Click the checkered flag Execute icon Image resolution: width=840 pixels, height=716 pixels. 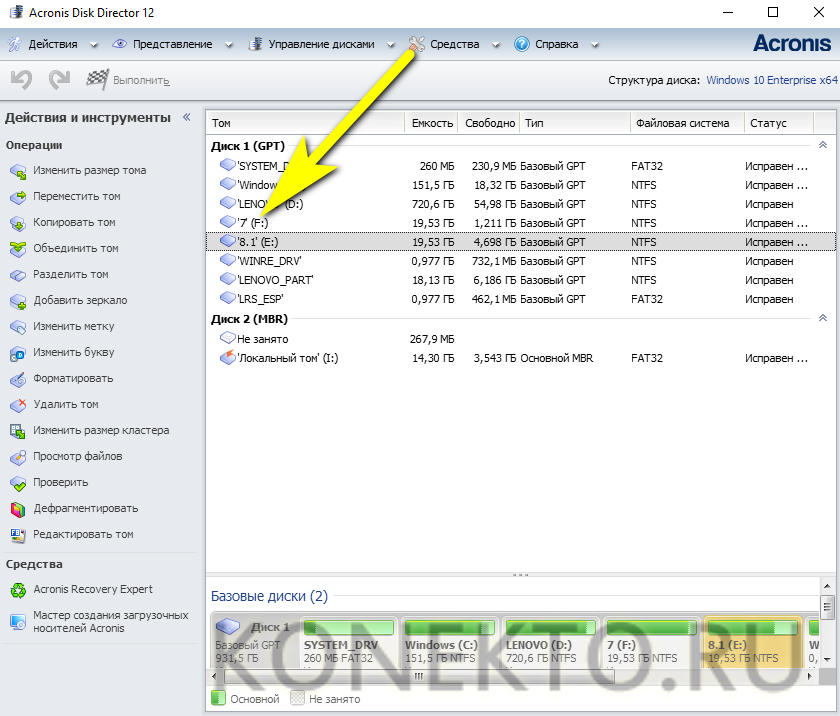click(98, 80)
